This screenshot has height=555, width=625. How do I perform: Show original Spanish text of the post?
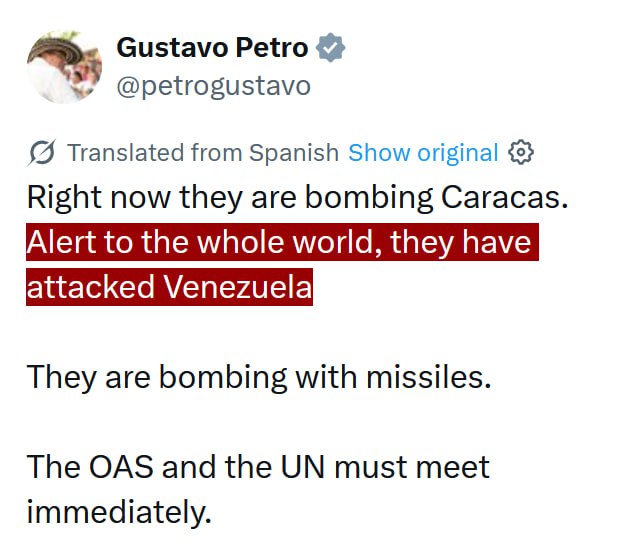[x=422, y=153]
